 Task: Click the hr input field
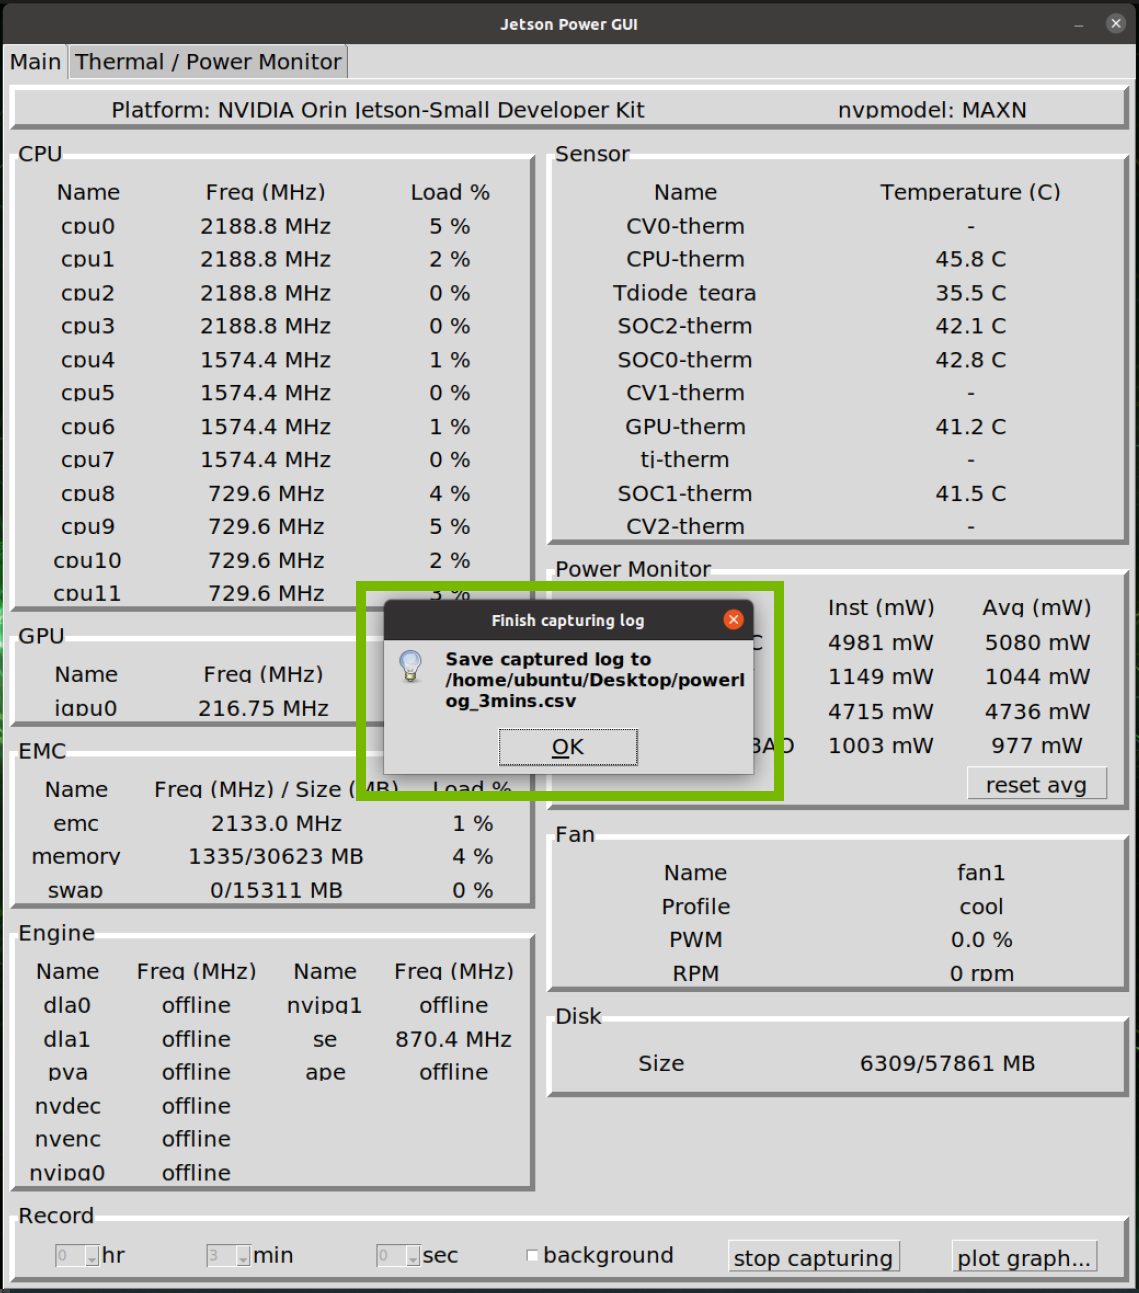coord(68,1255)
